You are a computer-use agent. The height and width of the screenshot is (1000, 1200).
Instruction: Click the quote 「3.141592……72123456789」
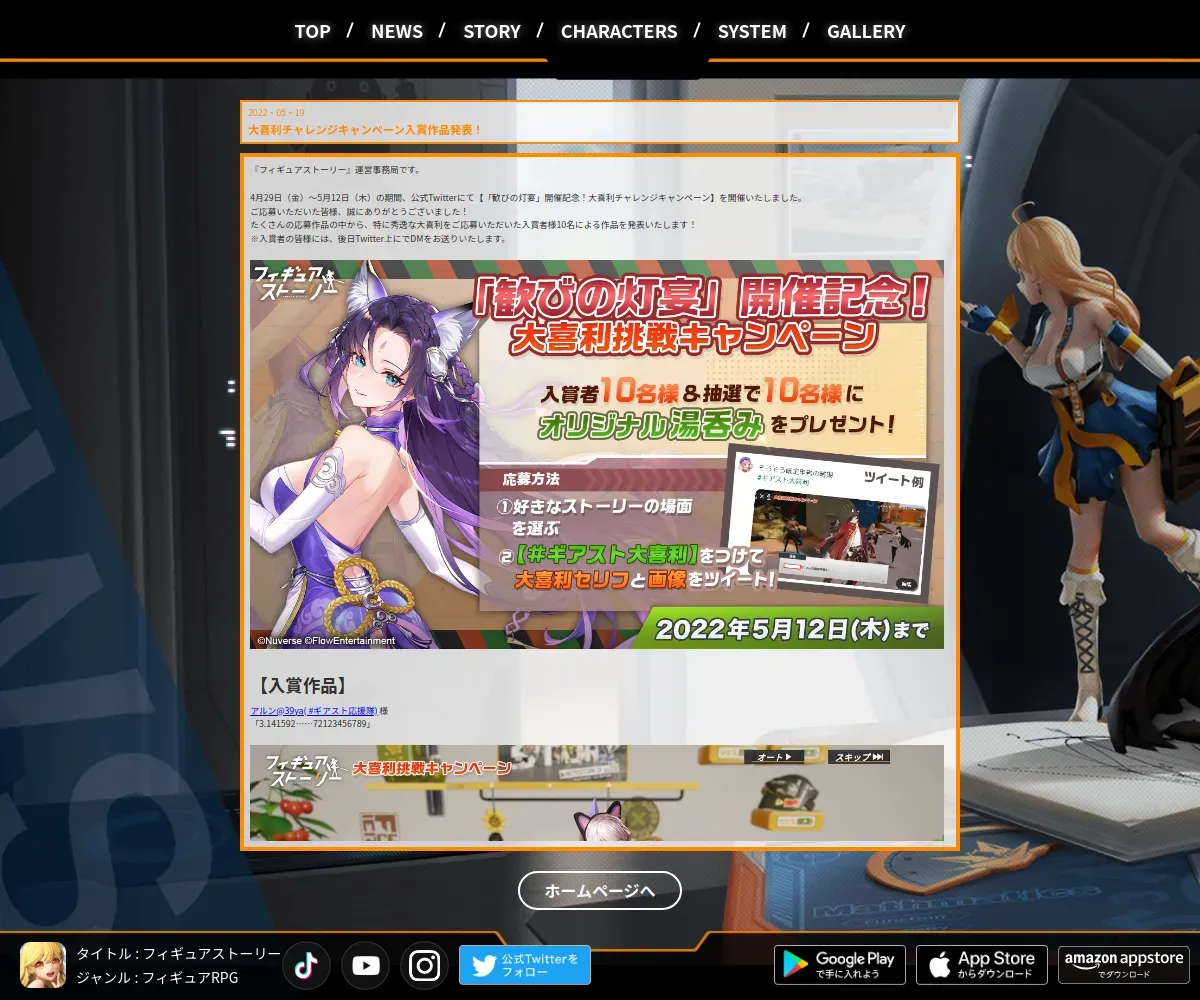tap(312, 723)
